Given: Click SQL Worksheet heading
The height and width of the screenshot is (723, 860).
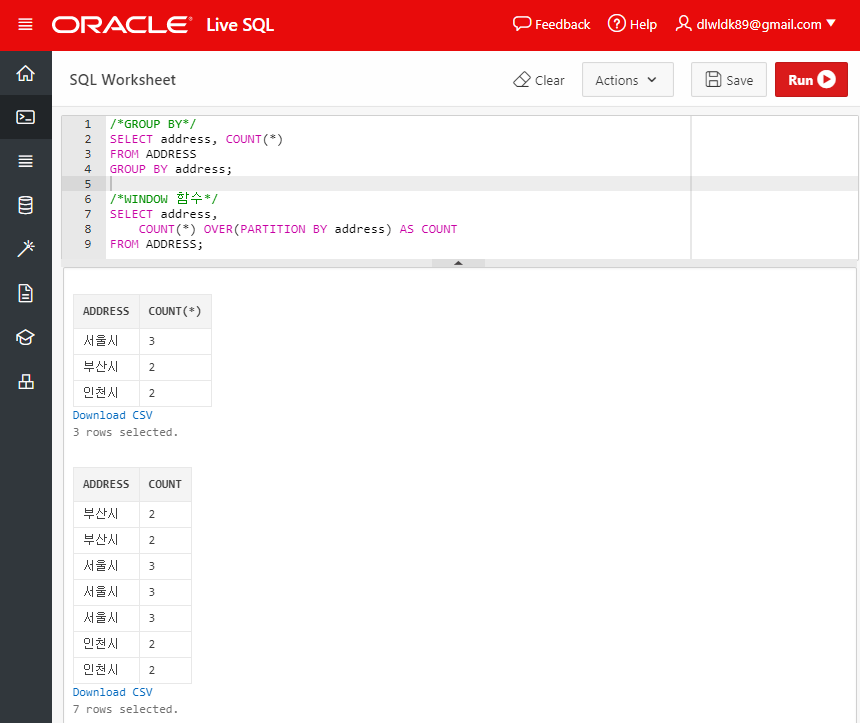Looking at the screenshot, I should [x=122, y=80].
